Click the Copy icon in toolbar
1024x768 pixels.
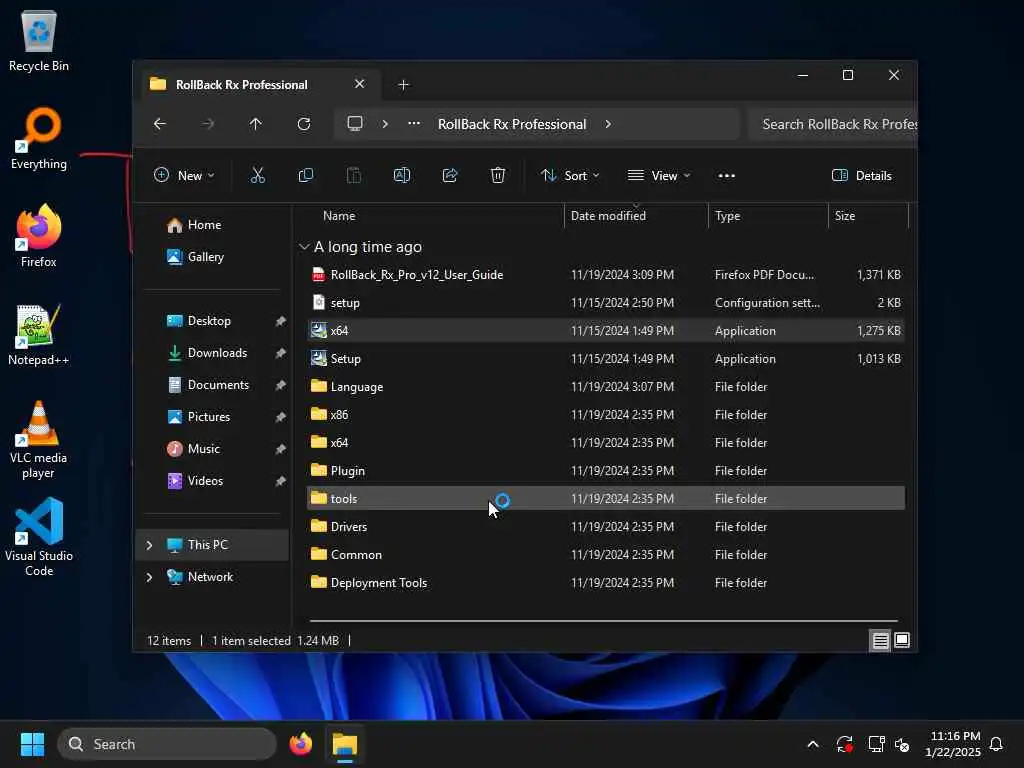pyautogui.click(x=306, y=175)
